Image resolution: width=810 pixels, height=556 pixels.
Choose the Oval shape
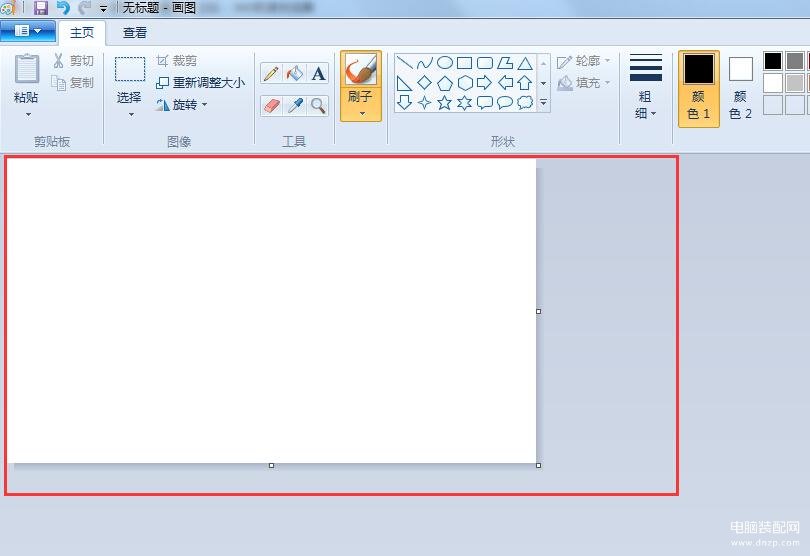tap(445, 63)
